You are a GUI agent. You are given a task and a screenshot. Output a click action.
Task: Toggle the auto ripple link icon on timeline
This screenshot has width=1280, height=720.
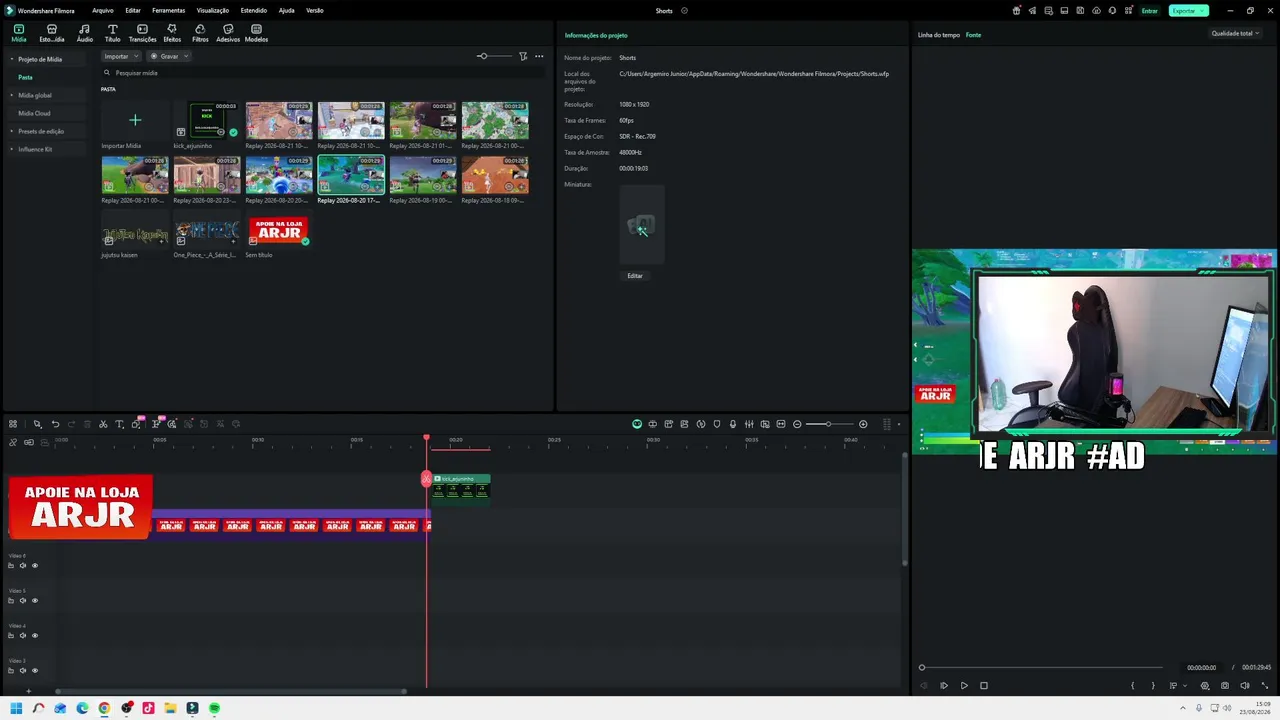[x=29, y=442]
